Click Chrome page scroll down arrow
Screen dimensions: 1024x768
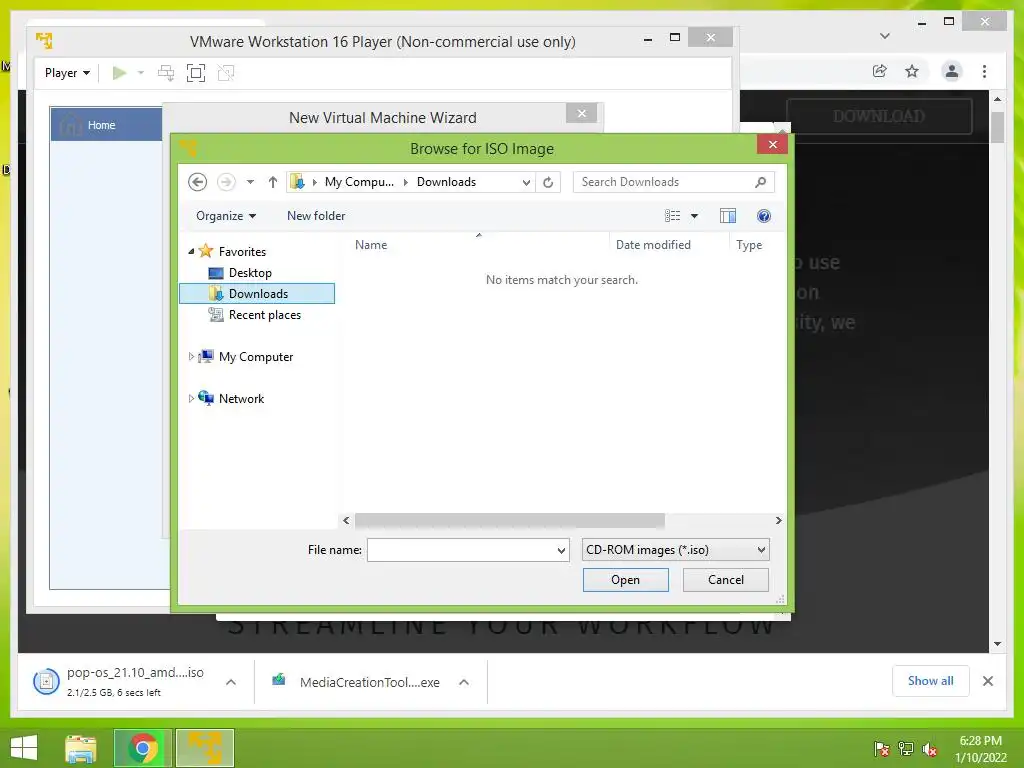(997, 644)
